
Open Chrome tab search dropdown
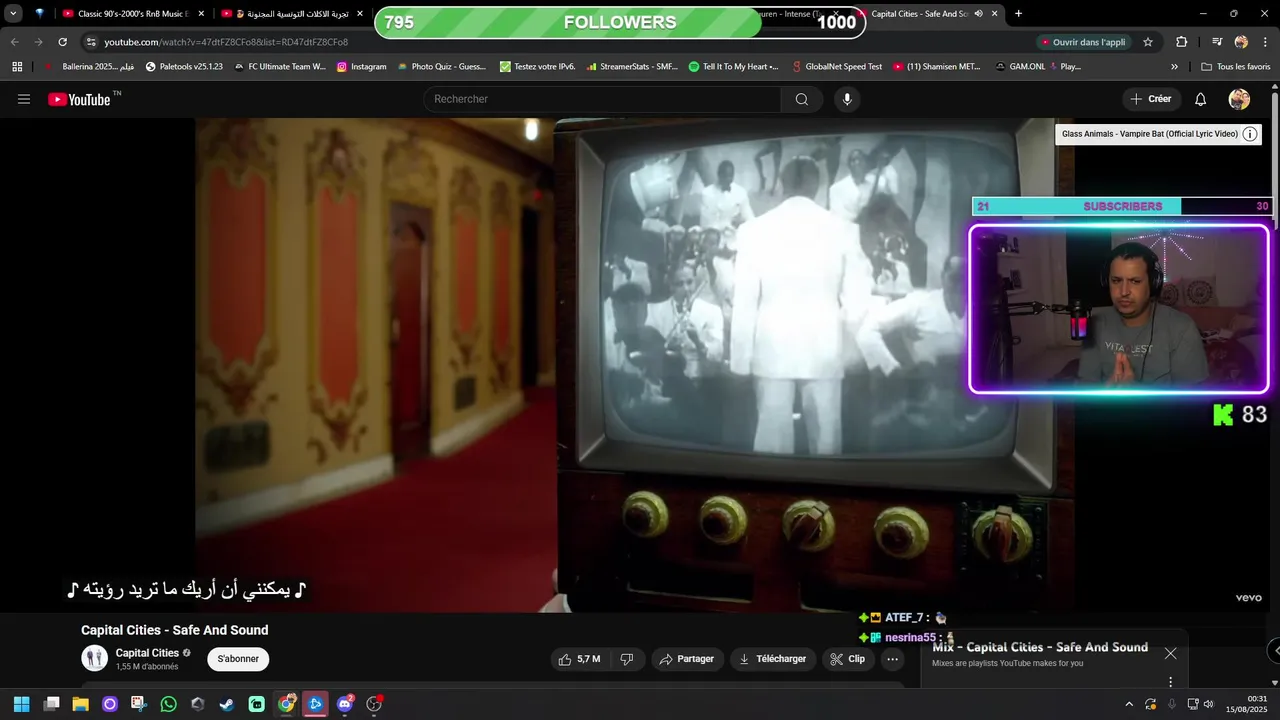coord(13,14)
